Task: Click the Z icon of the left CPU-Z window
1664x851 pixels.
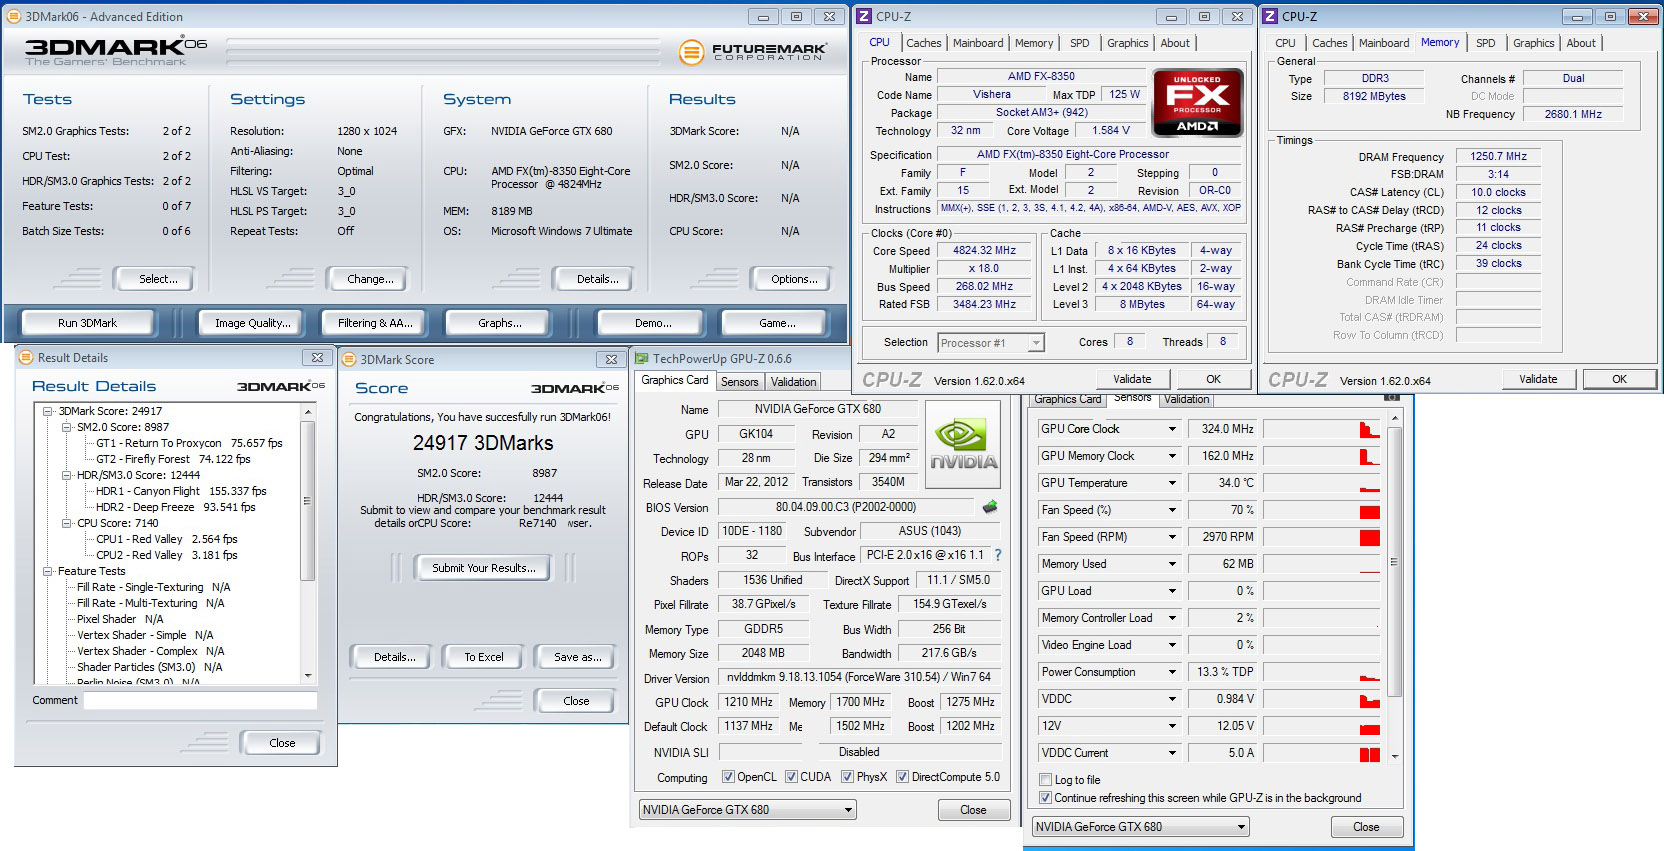Action: pos(864,16)
